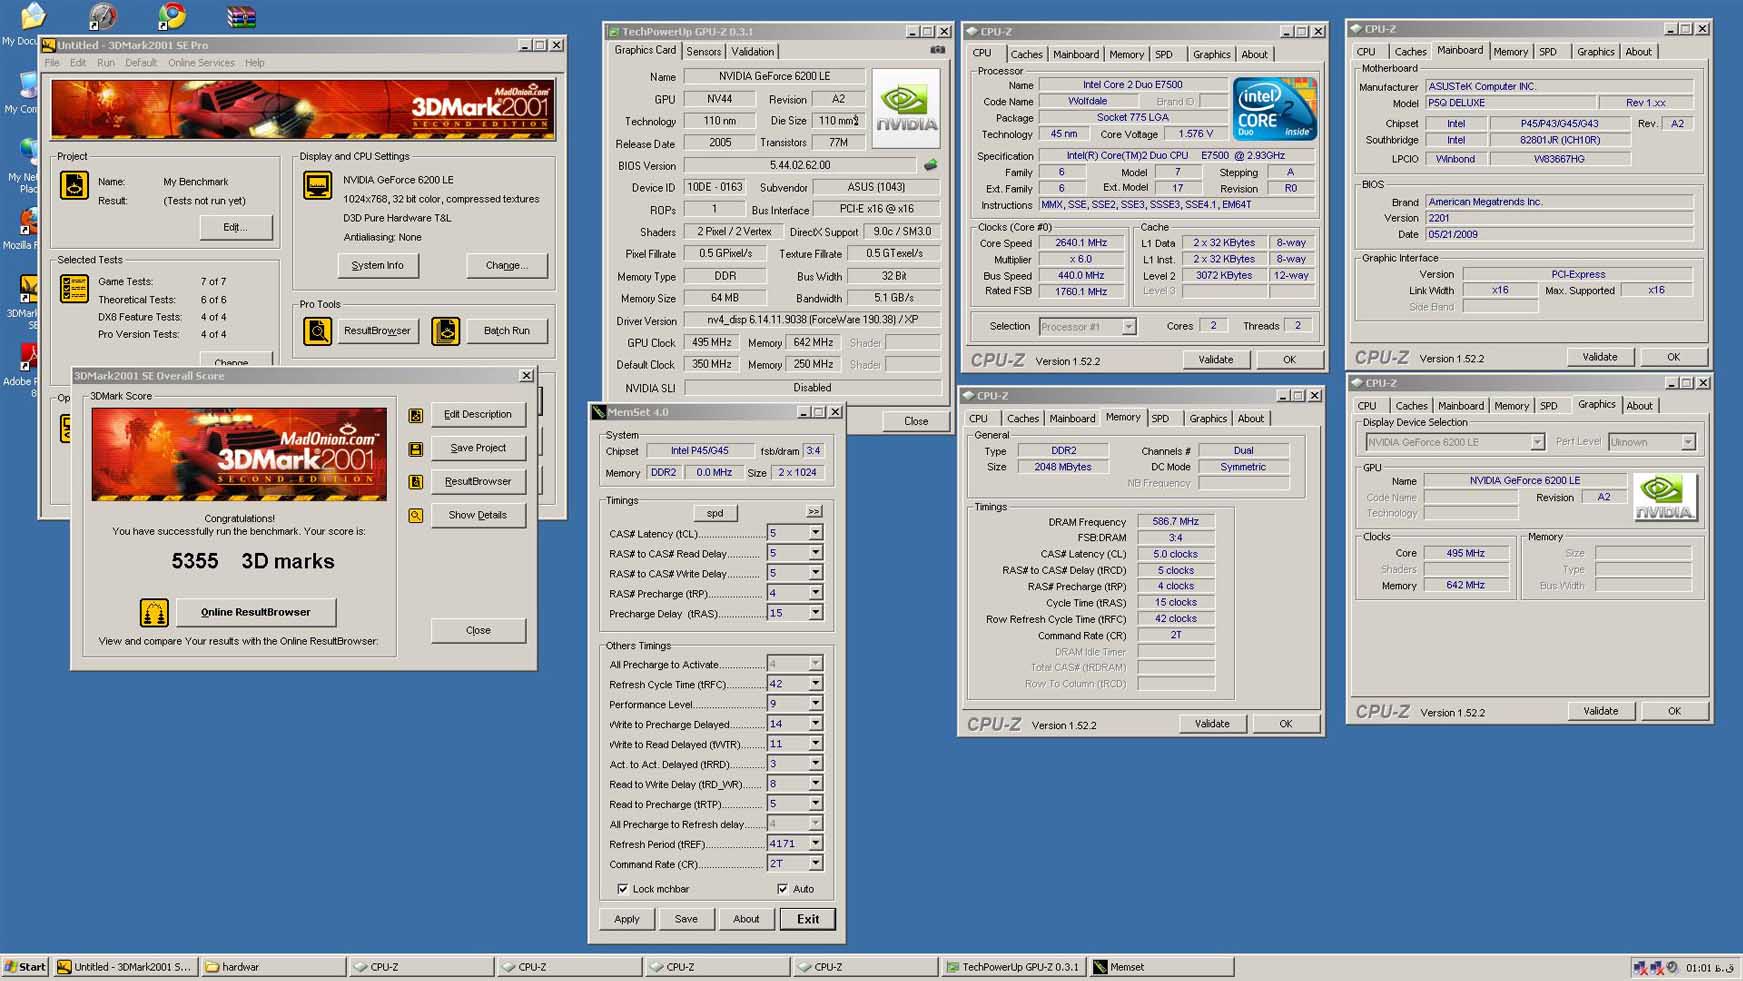Click Save button in MemSet
This screenshot has width=1743, height=981.
pos(686,919)
